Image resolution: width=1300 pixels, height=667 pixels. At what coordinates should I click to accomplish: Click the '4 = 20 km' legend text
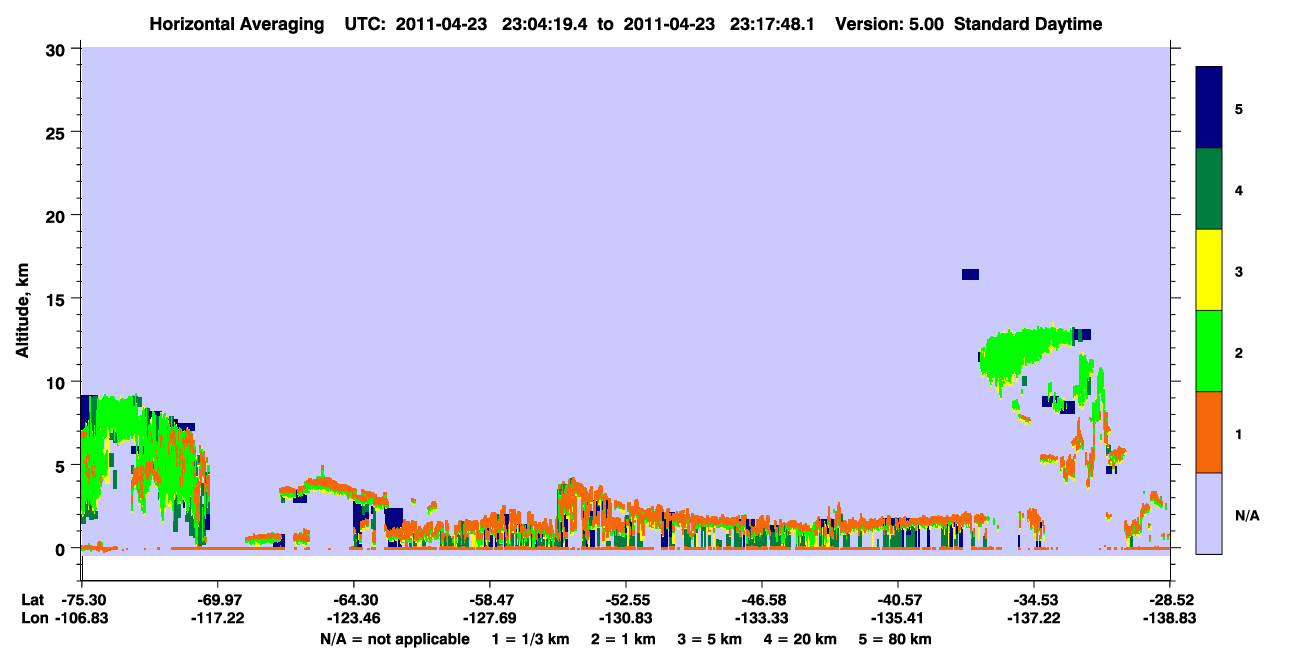tap(801, 639)
